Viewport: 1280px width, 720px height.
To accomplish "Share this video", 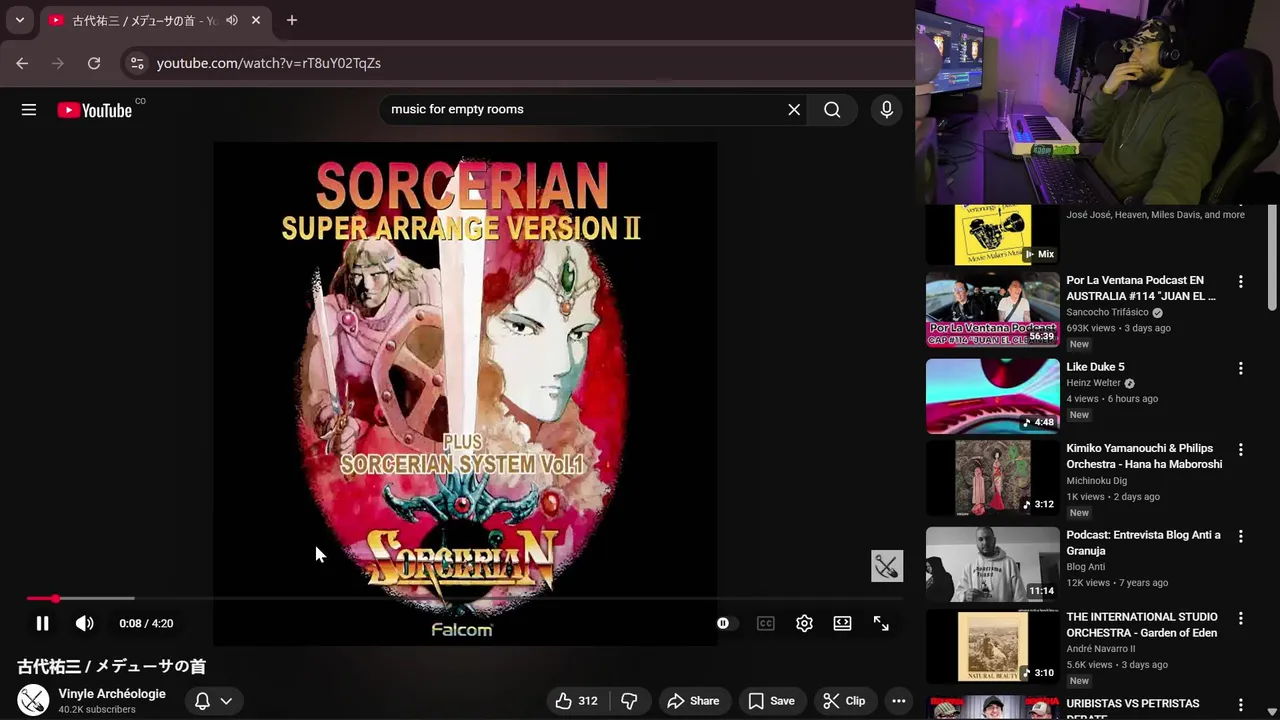I will click(693, 701).
